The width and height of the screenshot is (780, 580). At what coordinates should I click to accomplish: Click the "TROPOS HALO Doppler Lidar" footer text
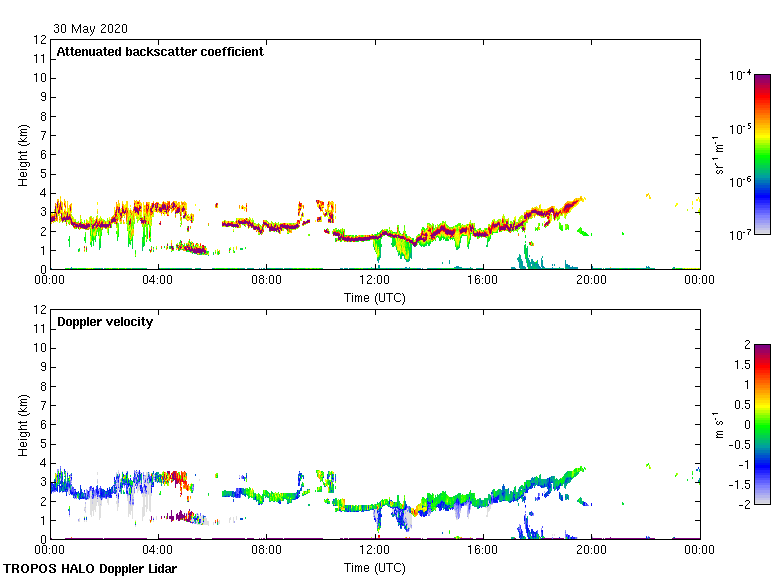tap(90, 569)
